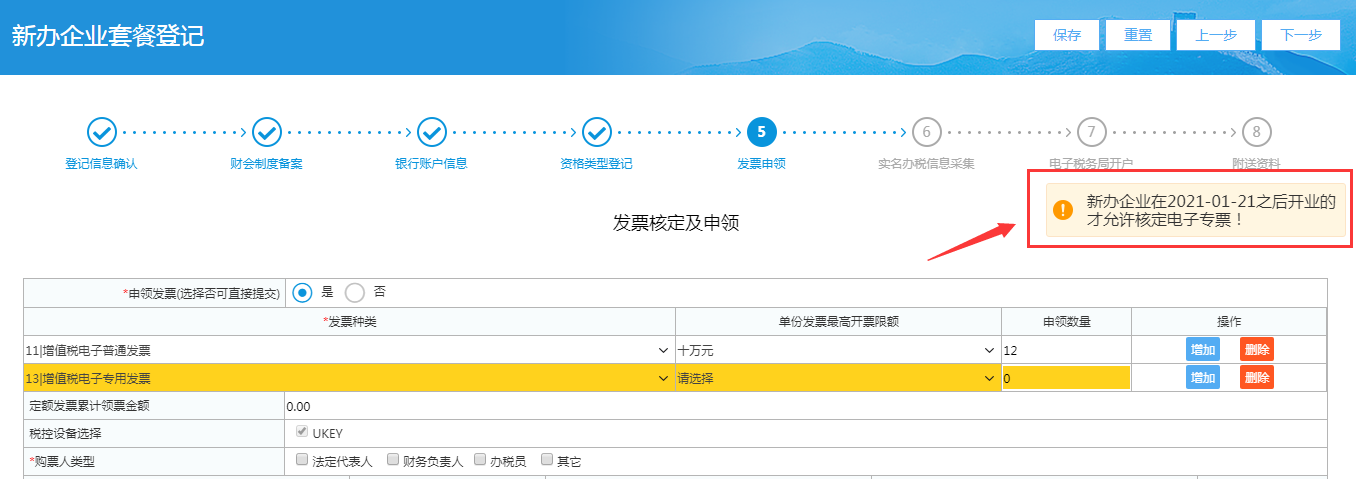Click the 发票核定及申领 heading
The height and width of the screenshot is (479, 1356).
pyautogui.click(x=676, y=222)
